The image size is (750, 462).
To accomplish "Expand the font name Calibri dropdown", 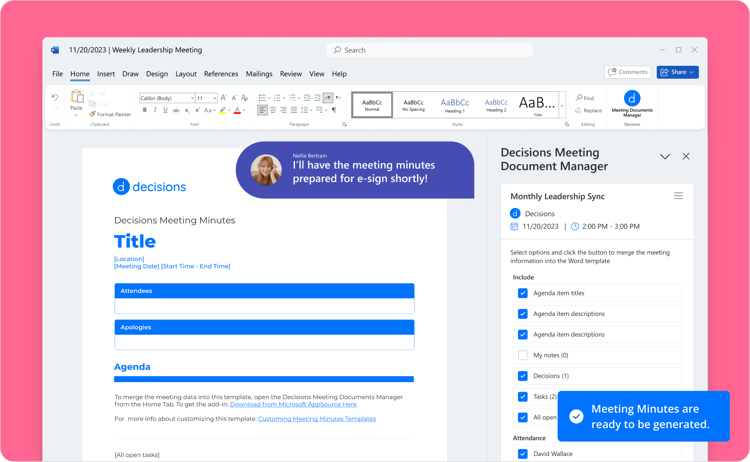I will click(x=191, y=98).
